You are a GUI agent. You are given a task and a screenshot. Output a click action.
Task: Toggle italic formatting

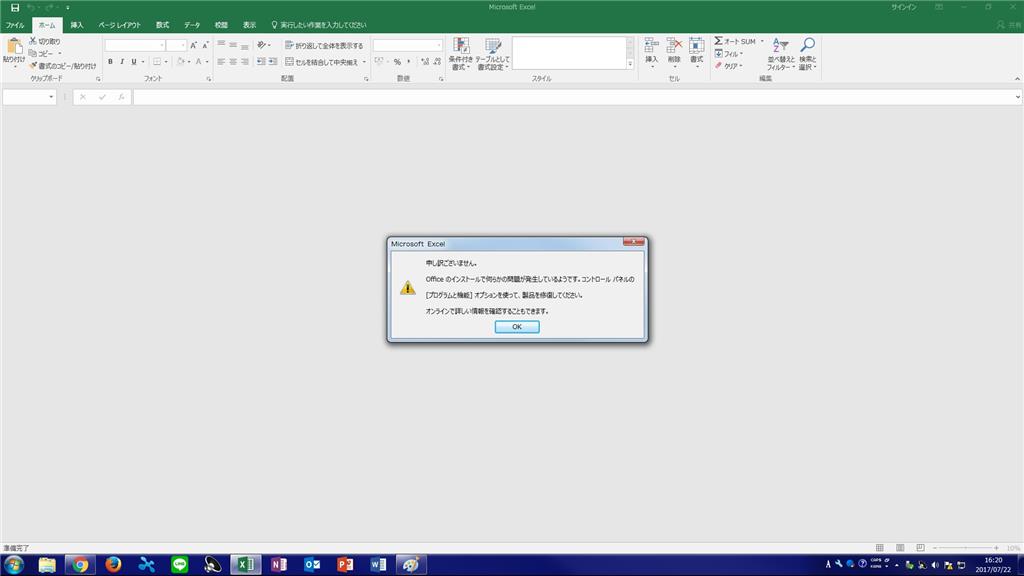(122, 61)
